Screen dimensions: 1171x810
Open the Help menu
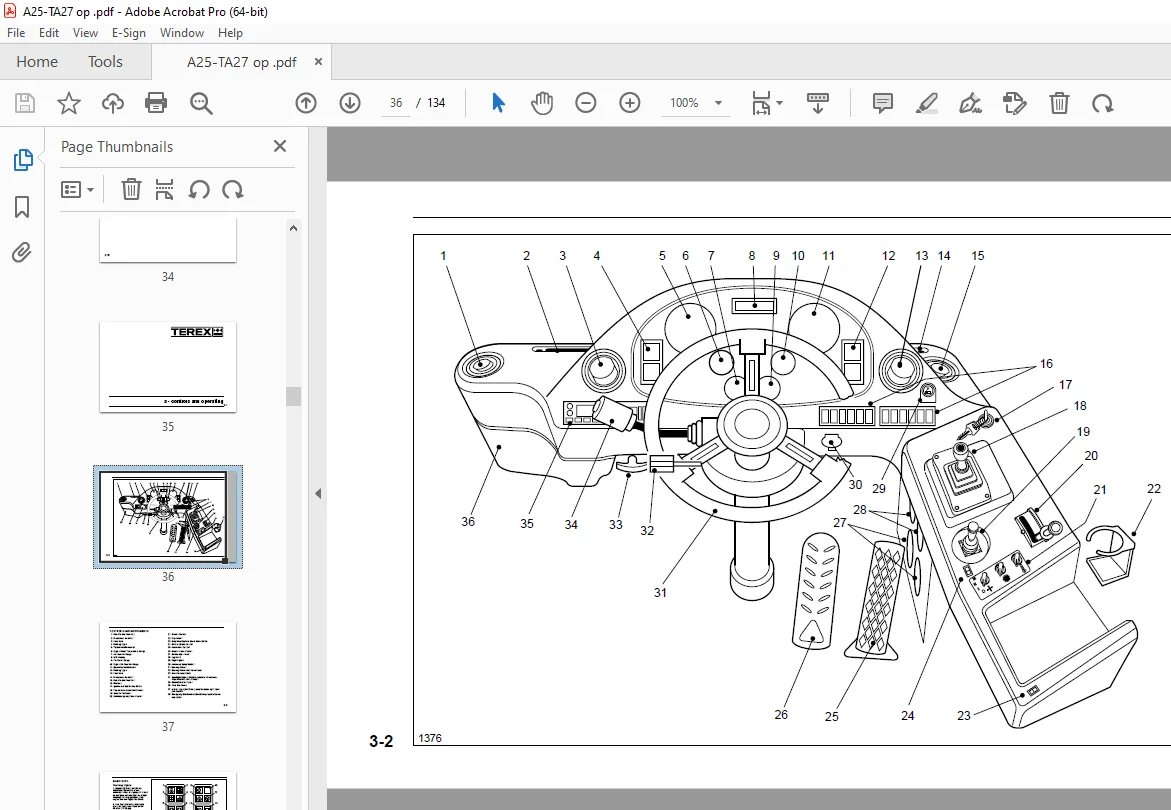pyautogui.click(x=230, y=33)
